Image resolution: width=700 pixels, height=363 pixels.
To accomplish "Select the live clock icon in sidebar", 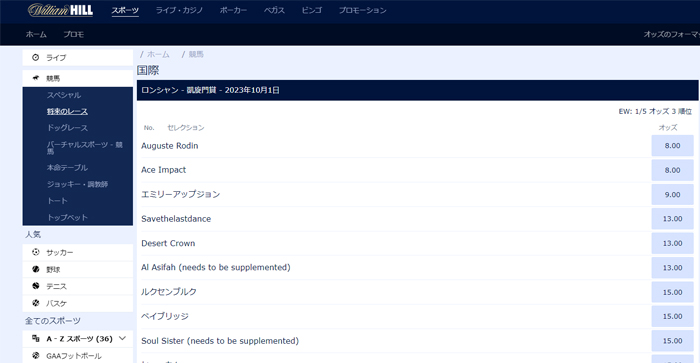I will (36, 57).
